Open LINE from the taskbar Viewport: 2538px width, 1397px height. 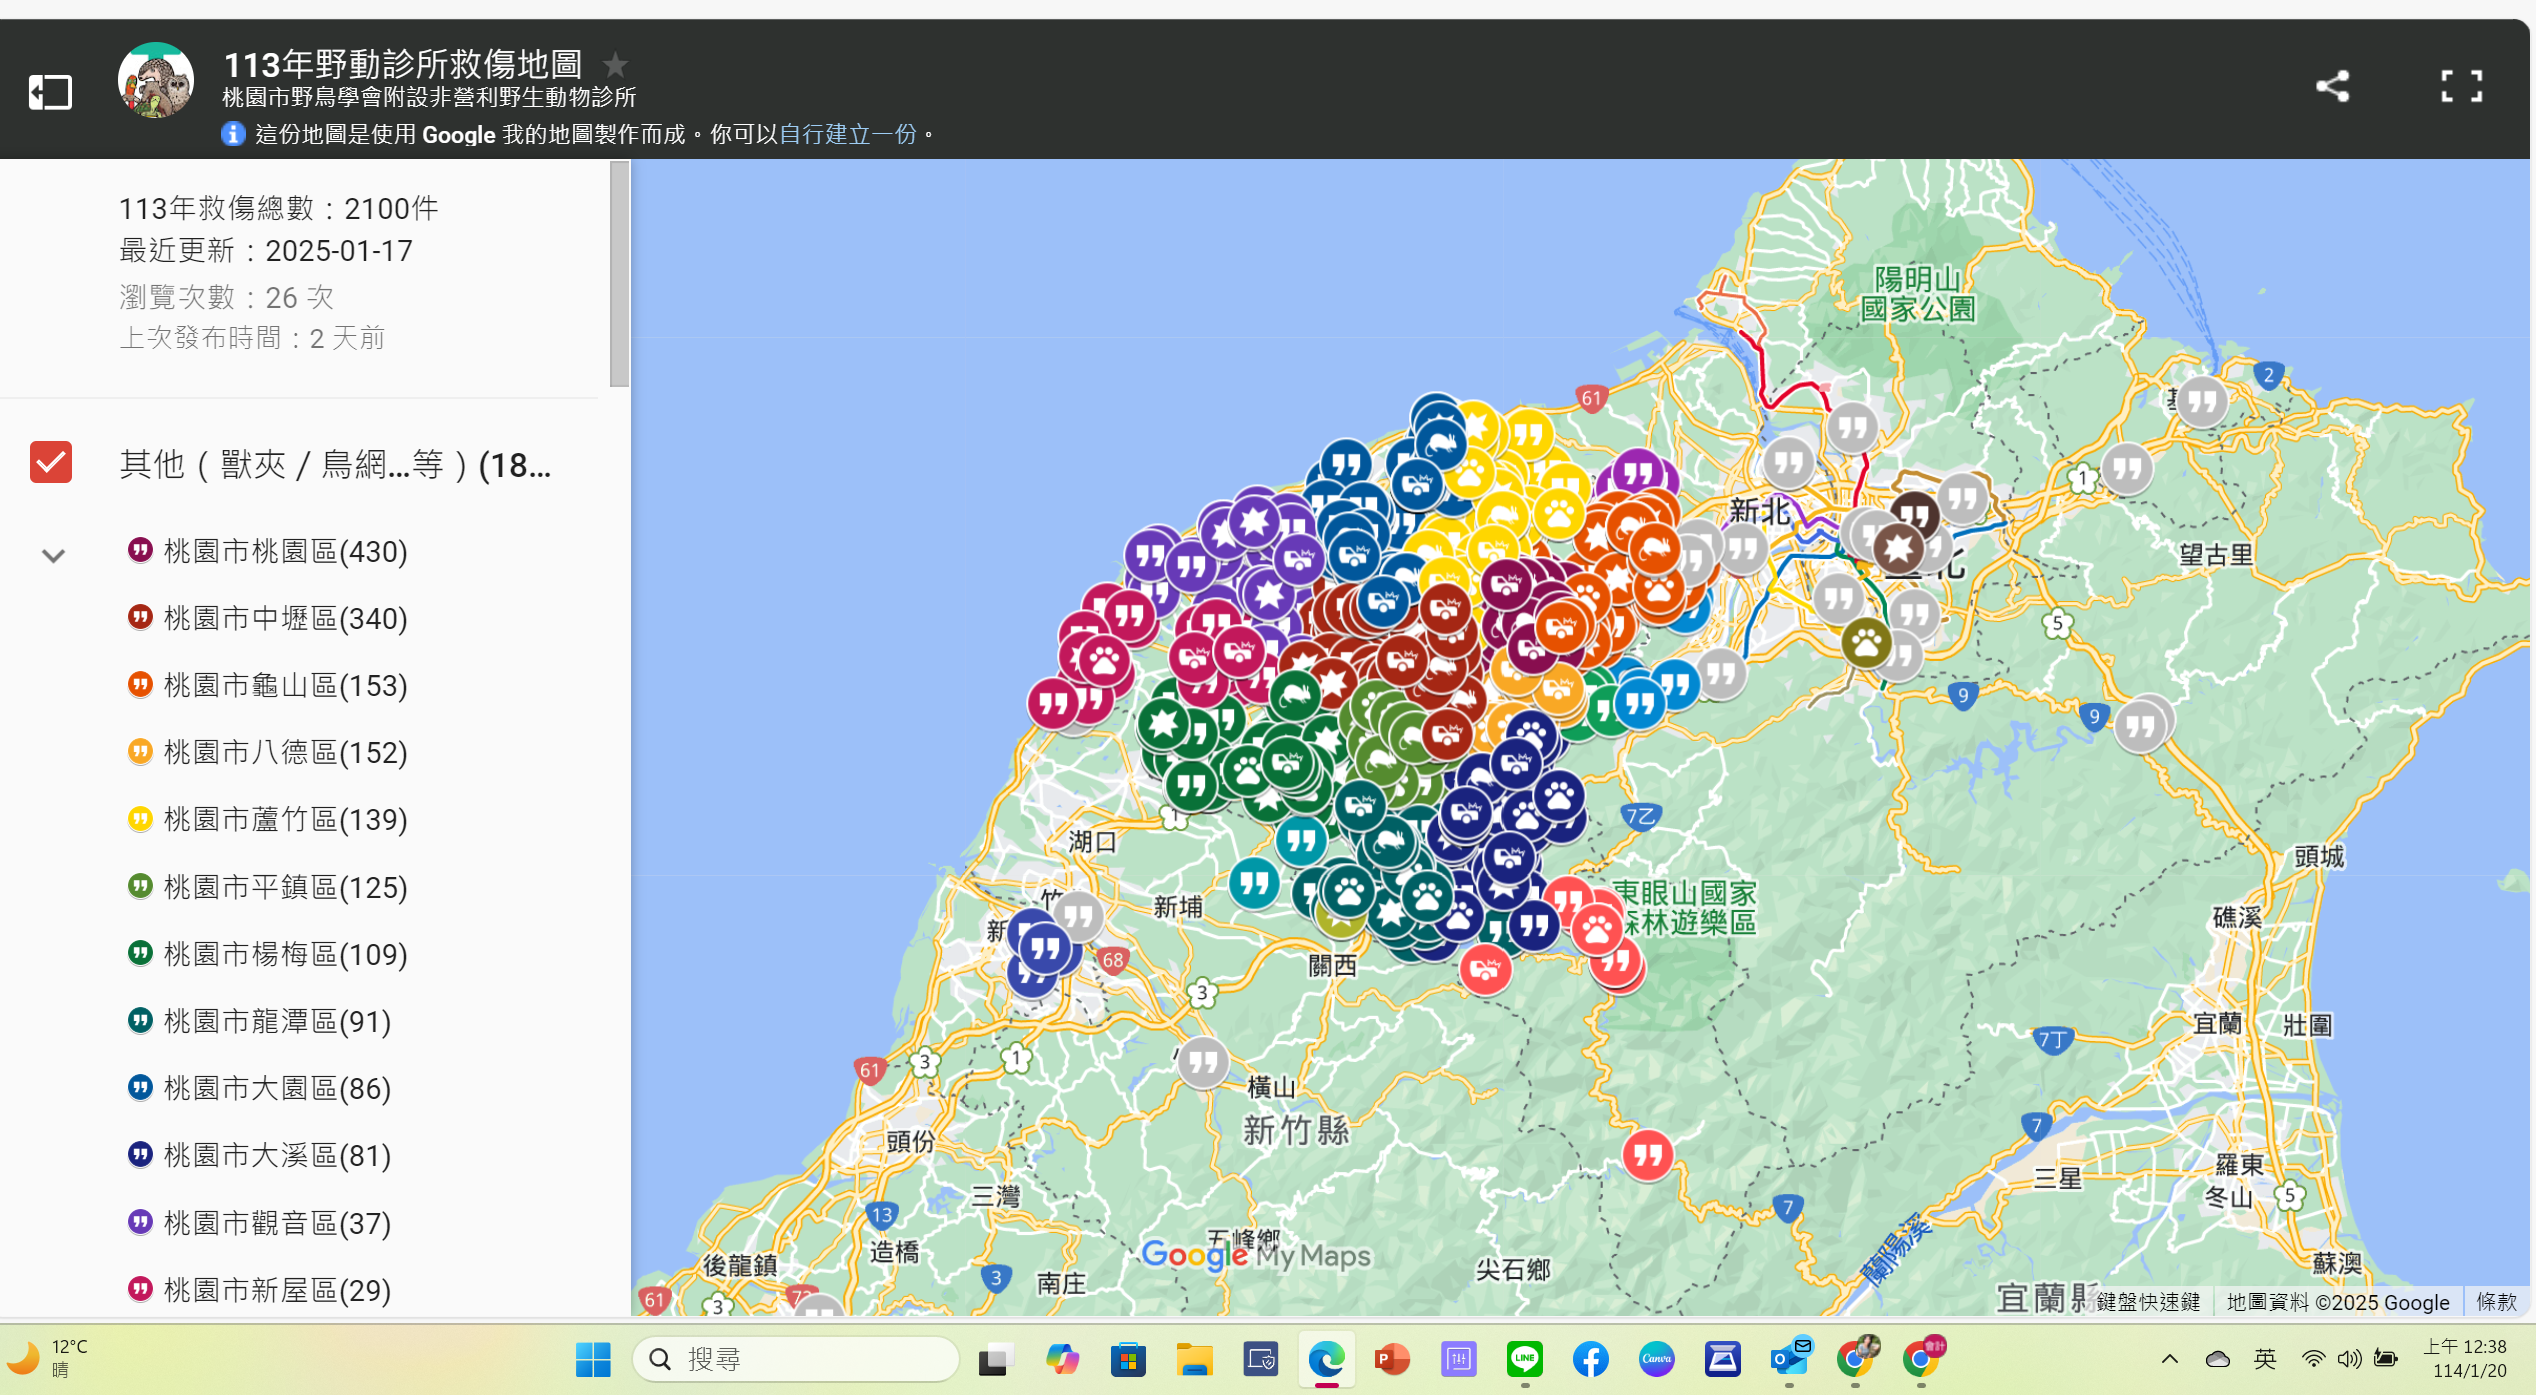(x=1524, y=1360)
